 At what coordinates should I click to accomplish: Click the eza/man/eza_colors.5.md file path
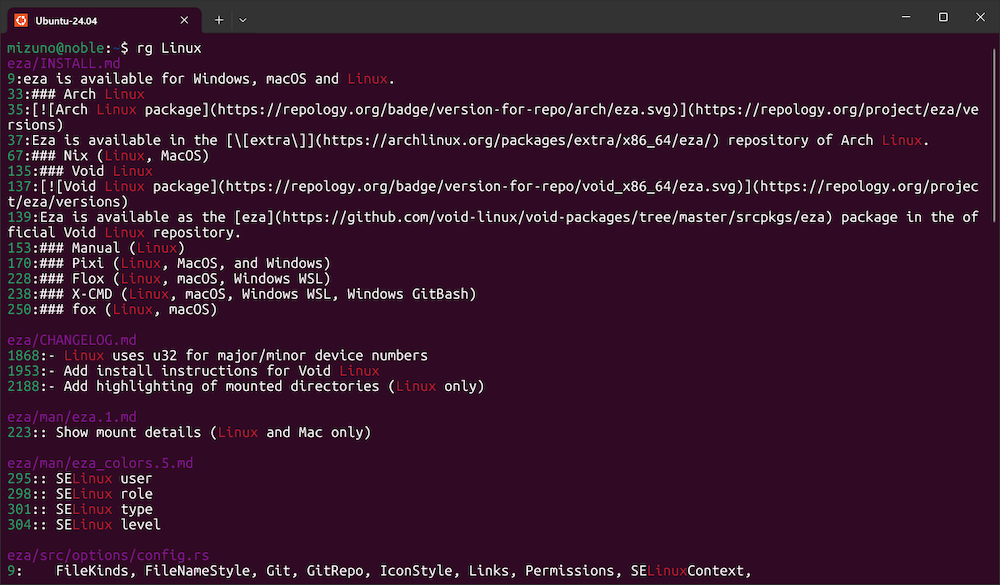coord(100,463)
